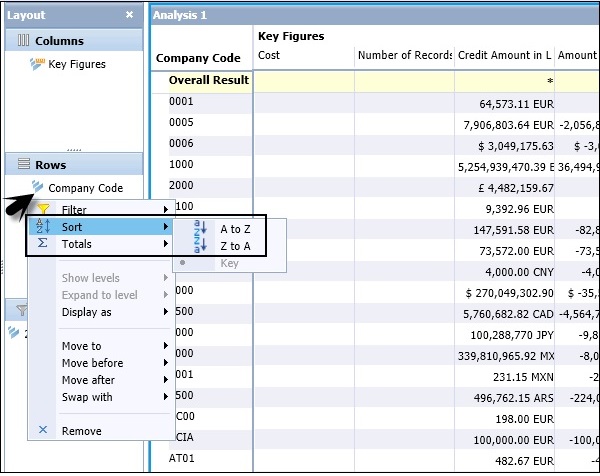Select the Overall Result row header

click(208, 80)
